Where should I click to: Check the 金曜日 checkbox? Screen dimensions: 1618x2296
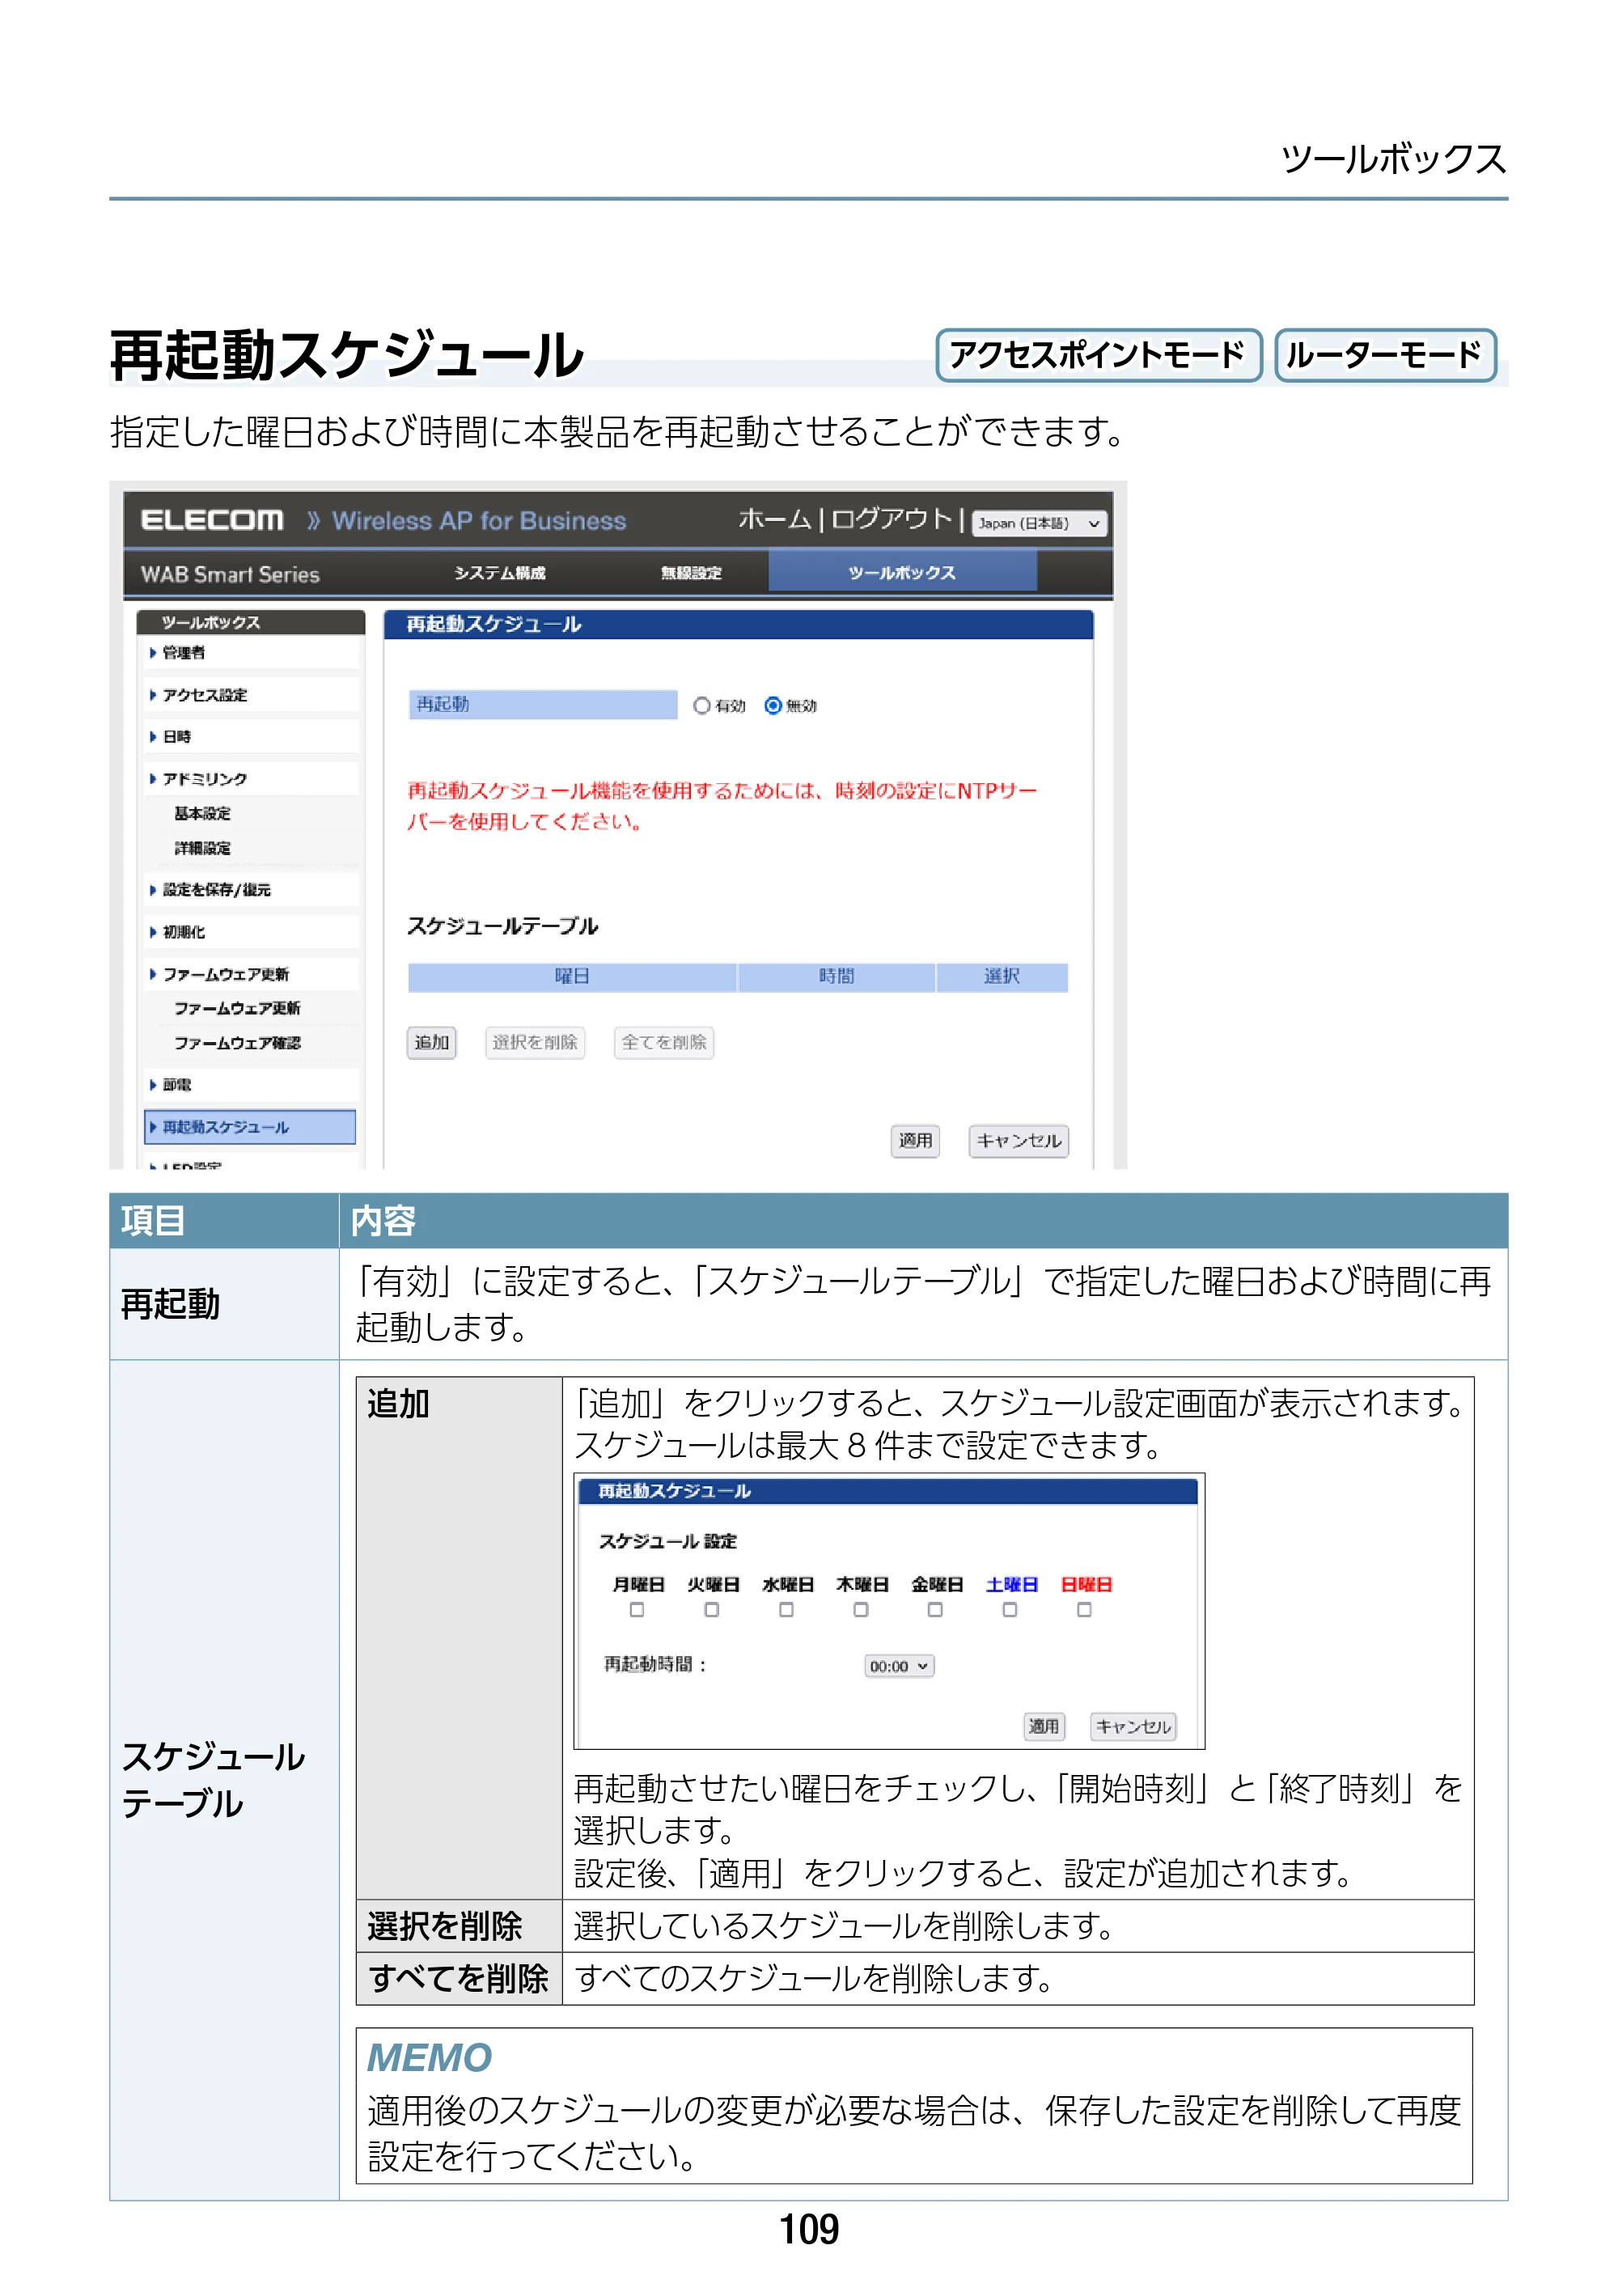click(935, 1610)
